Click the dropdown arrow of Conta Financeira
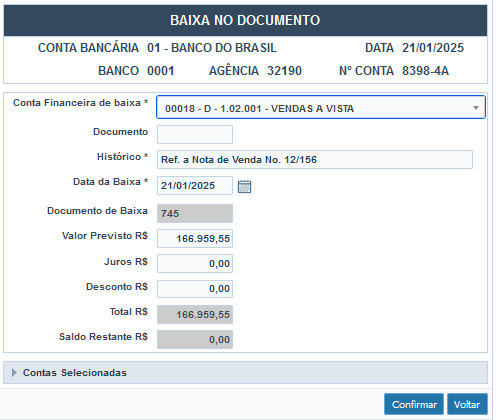Image resolution: width=496 pixels, height=420 pixels. click(476, 108)
